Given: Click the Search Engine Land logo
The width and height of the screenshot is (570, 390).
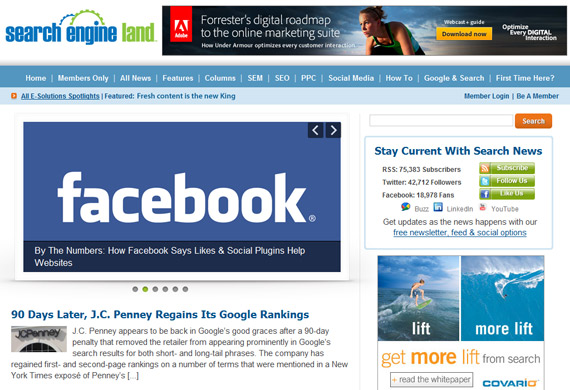Looking at the screenshot, I should tap(81, 28).
